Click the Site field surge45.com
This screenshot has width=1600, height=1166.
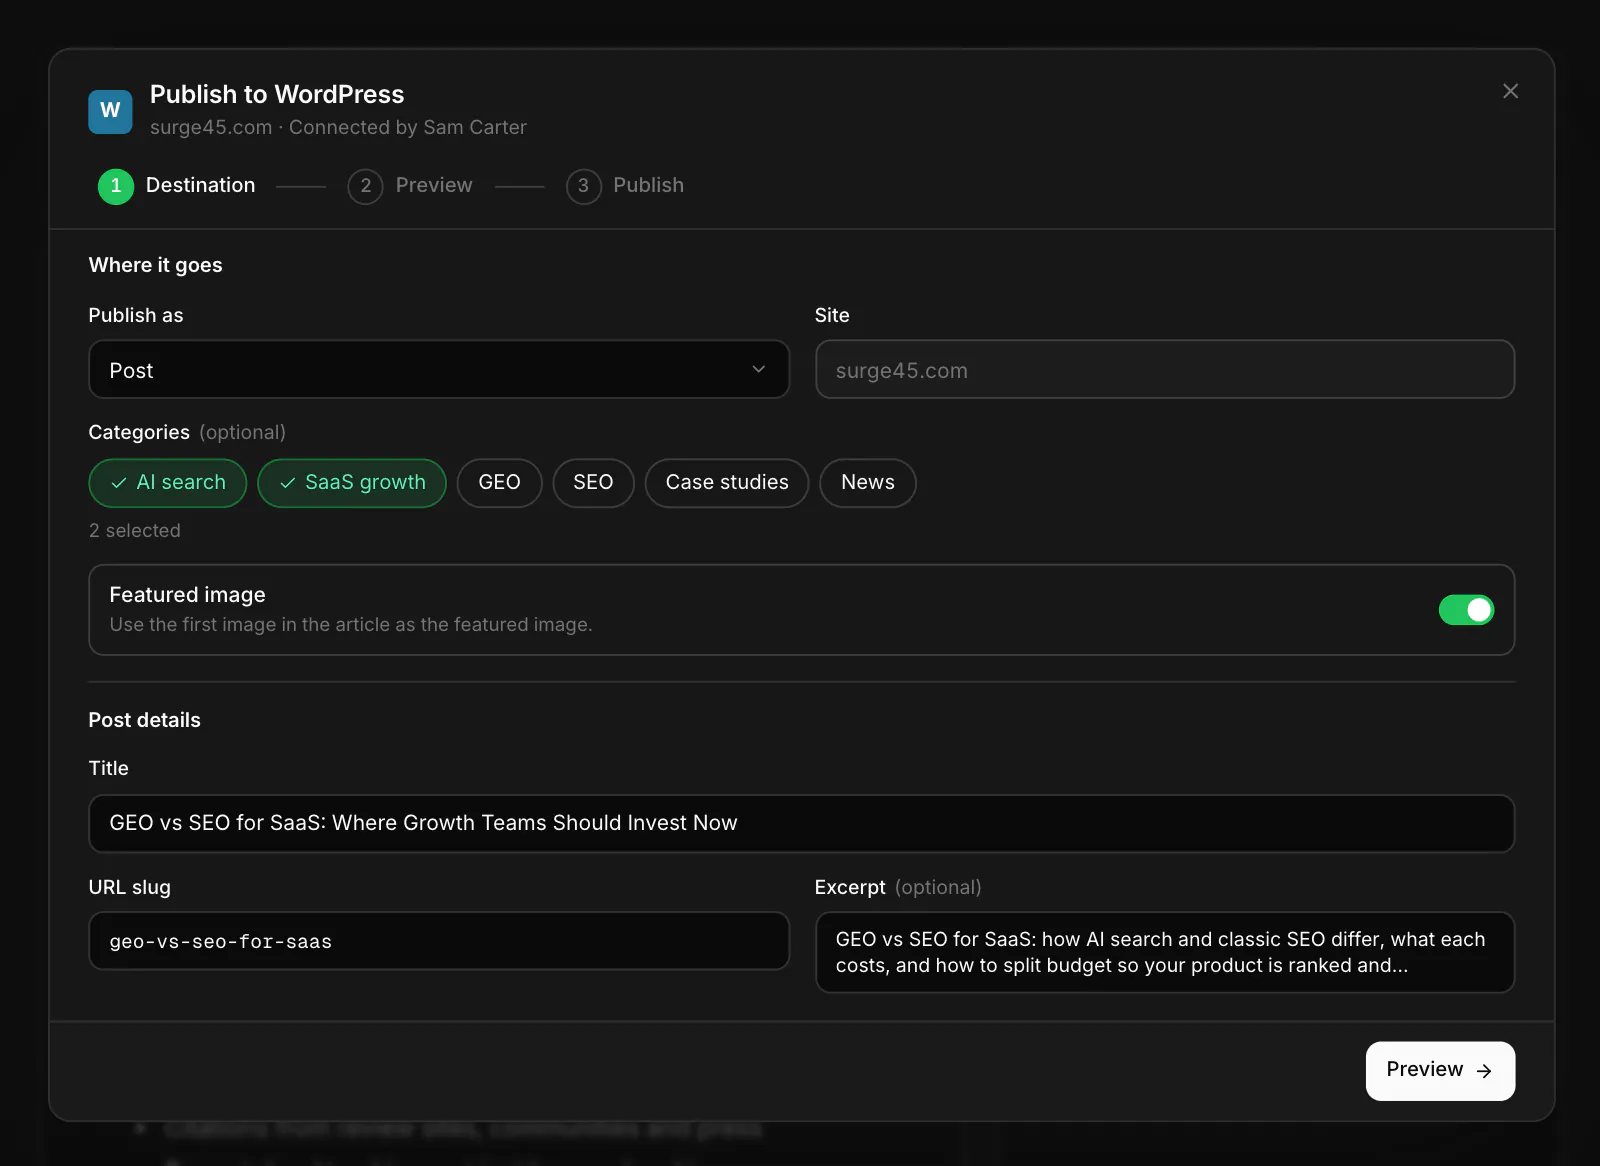[x=1165, y=370]
